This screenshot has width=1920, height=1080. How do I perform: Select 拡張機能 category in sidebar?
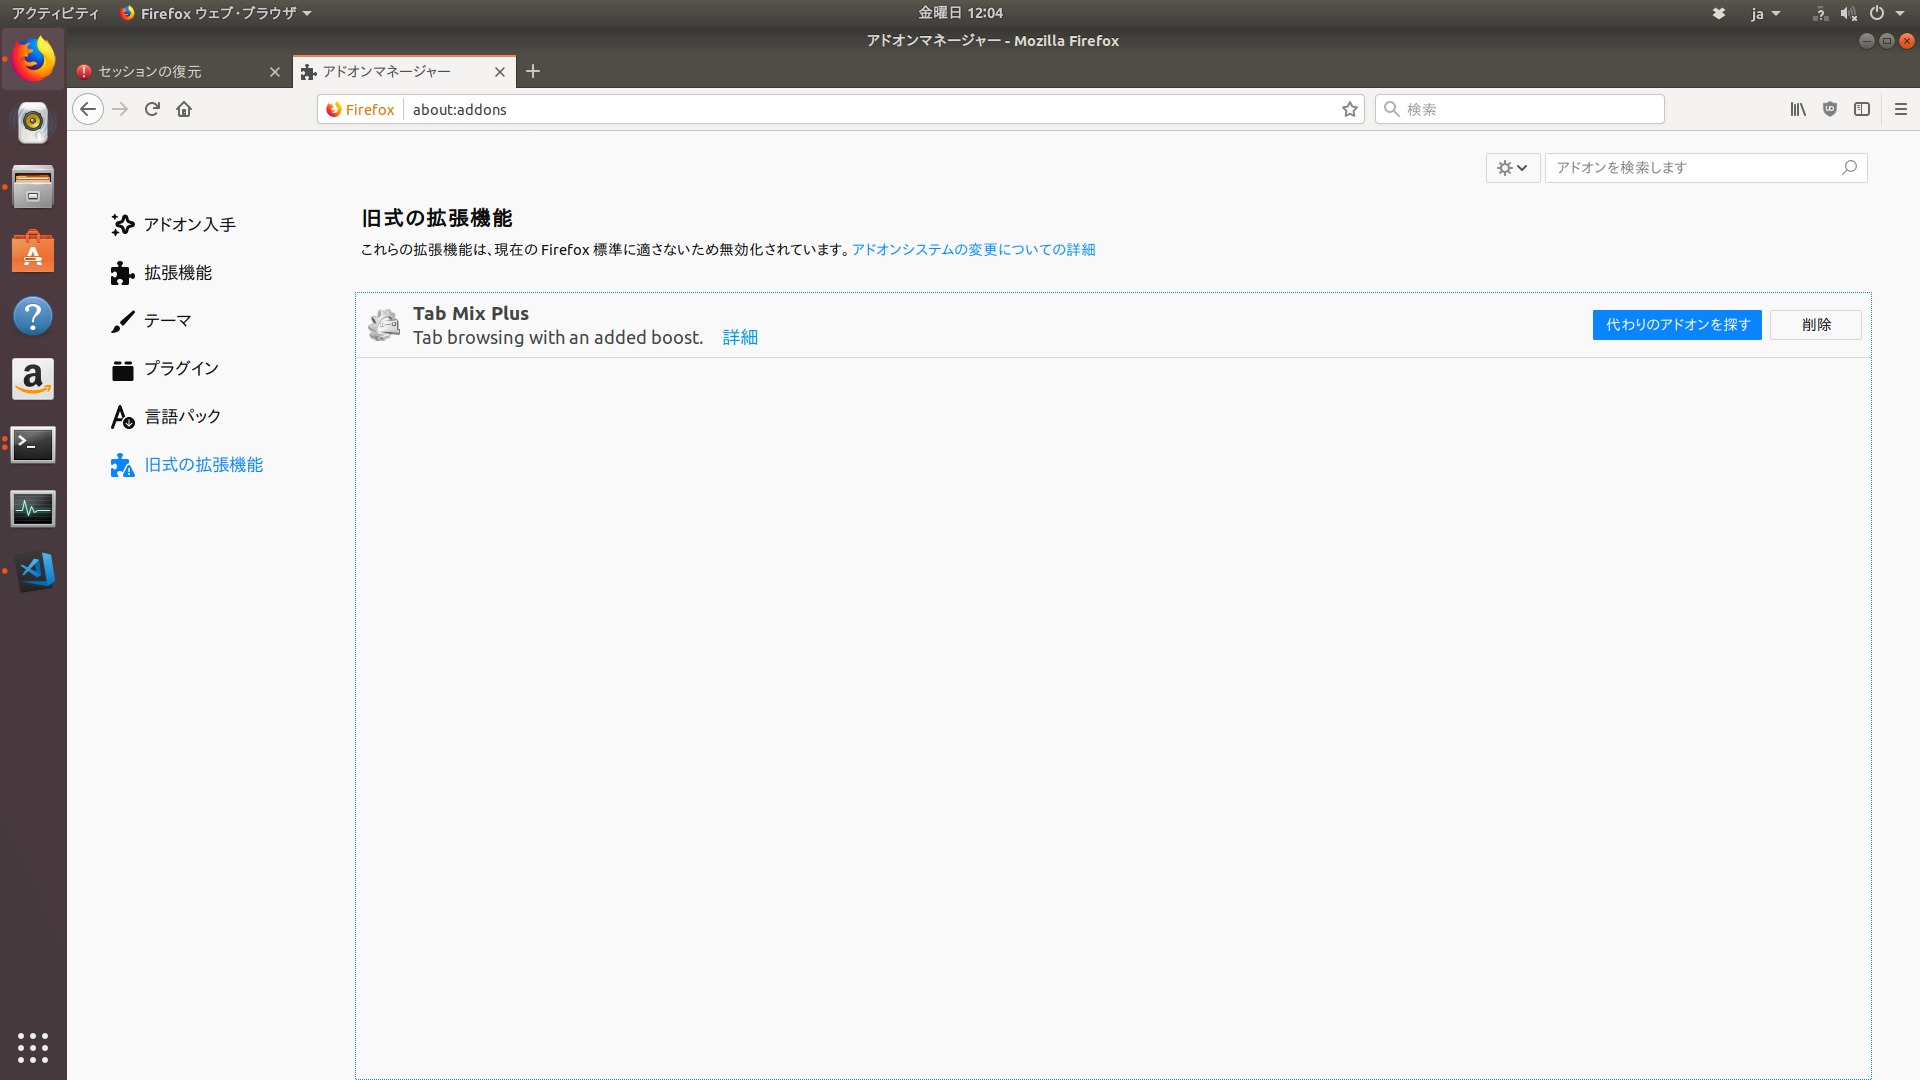(177, 273)
